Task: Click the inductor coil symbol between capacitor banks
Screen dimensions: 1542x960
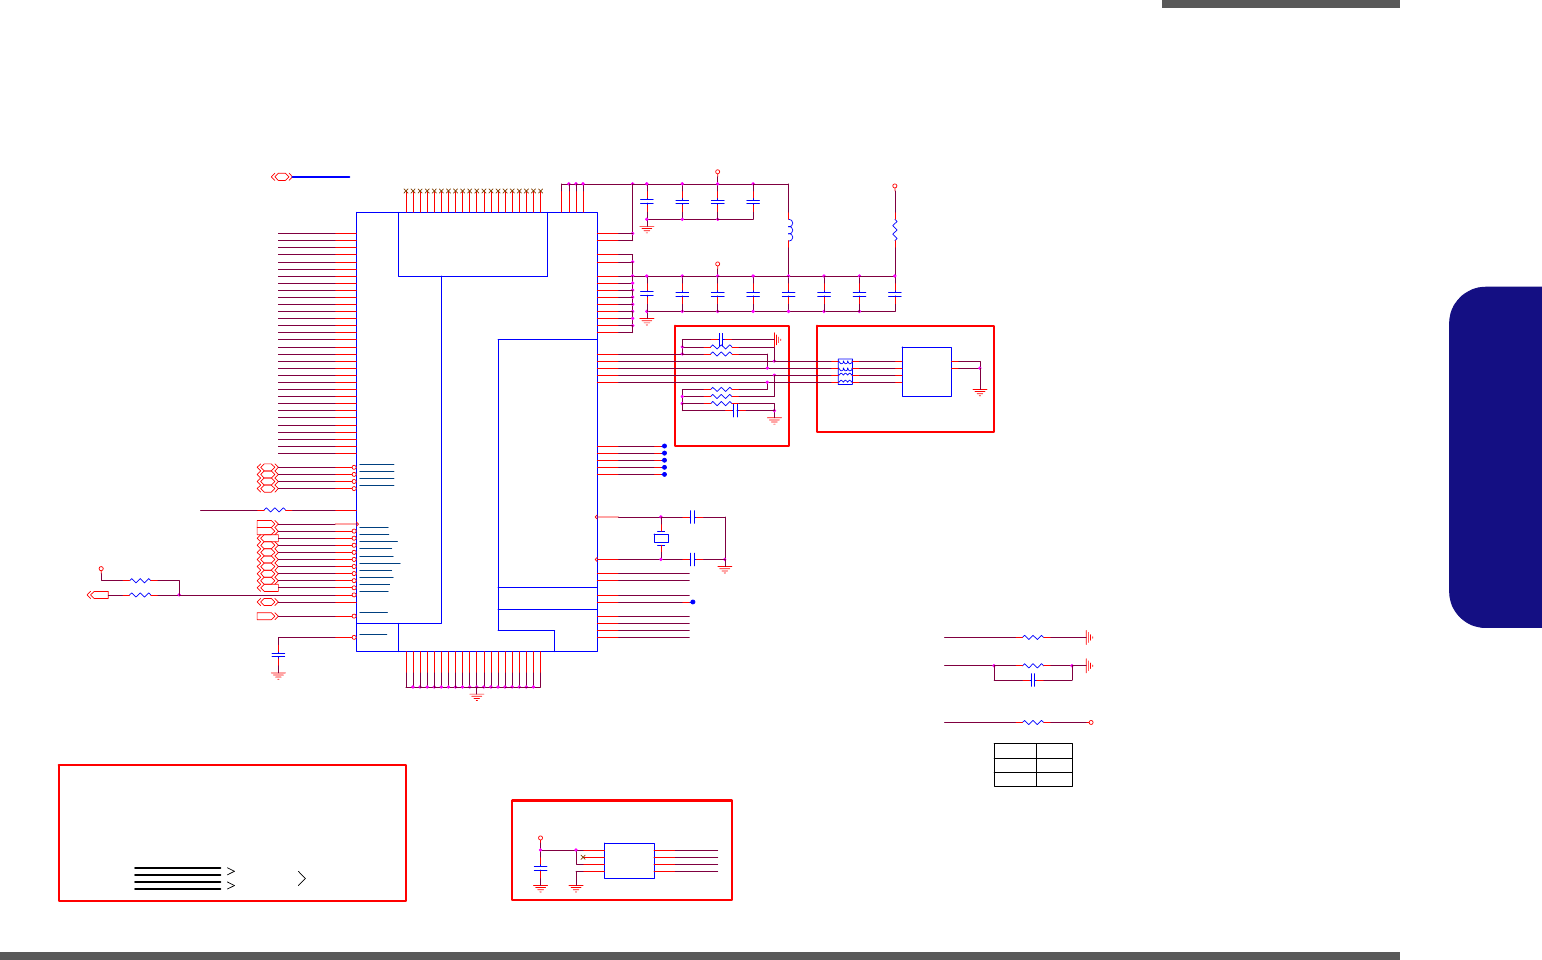Action: (x=790, y=230)
